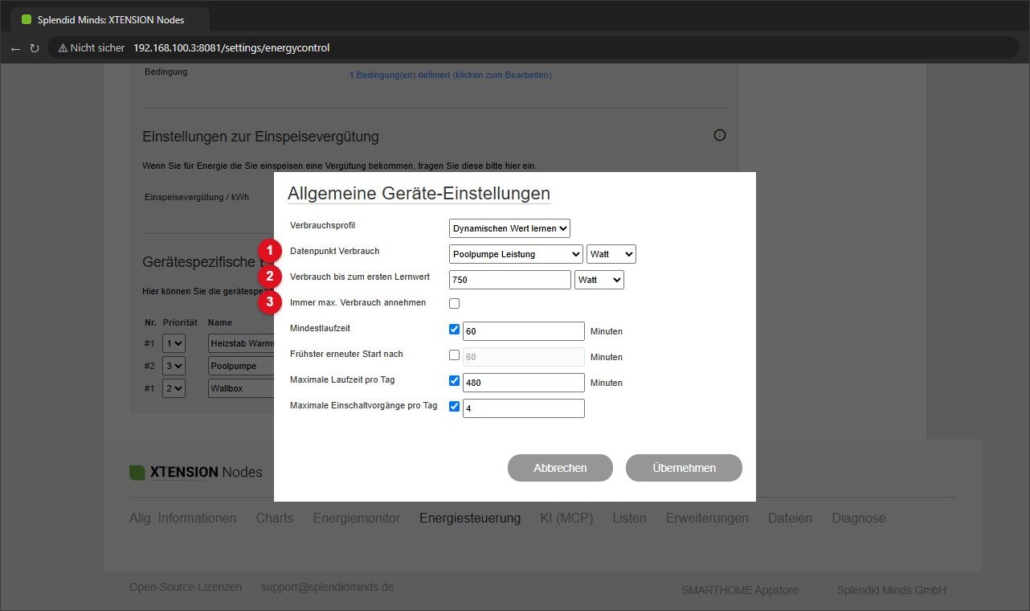
Task: Open the KI (MCP) tab
Action: pyautogui.click(x=566, y=518)
